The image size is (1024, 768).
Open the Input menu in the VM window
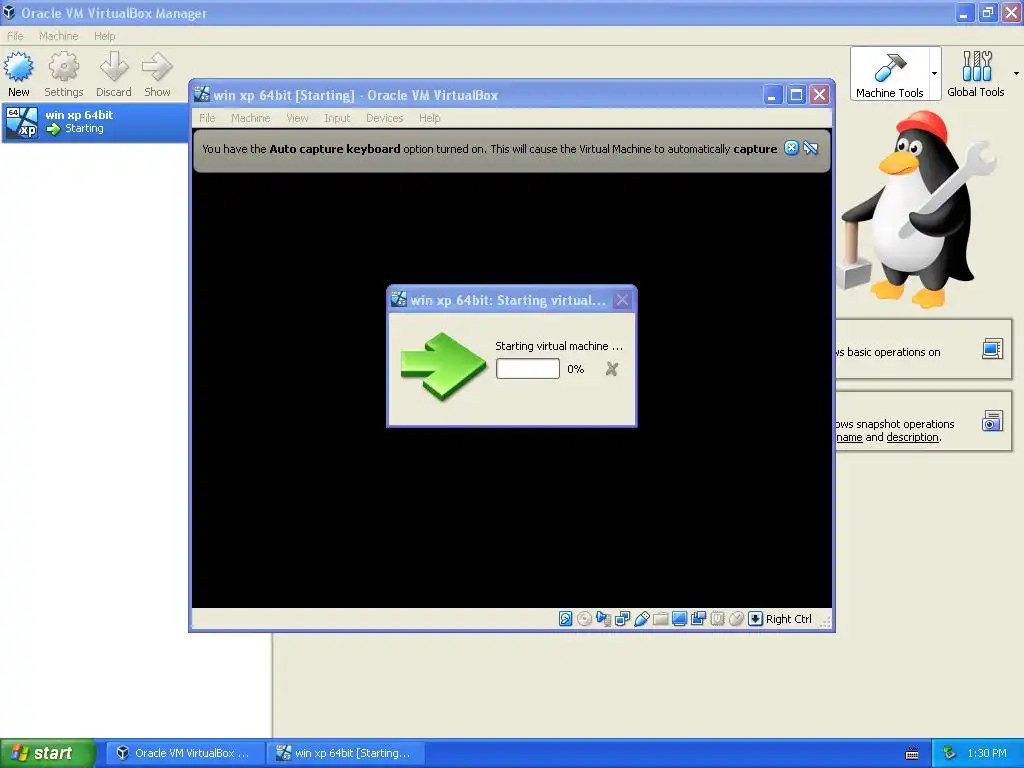coord(337,118)
